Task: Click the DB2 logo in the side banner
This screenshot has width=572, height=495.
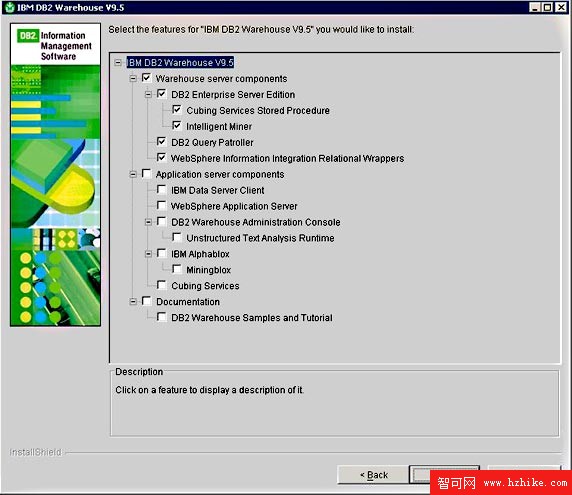Action: 28,36
